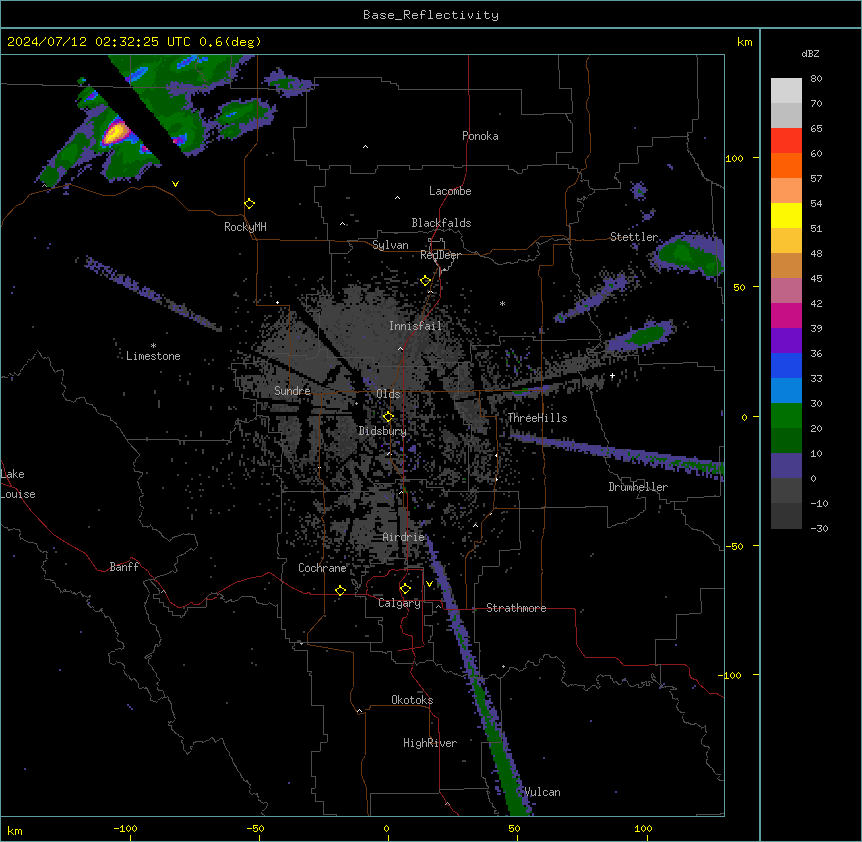The image size is (862, 842).
Task: Click the Ponoka city label
Action: 480,136
